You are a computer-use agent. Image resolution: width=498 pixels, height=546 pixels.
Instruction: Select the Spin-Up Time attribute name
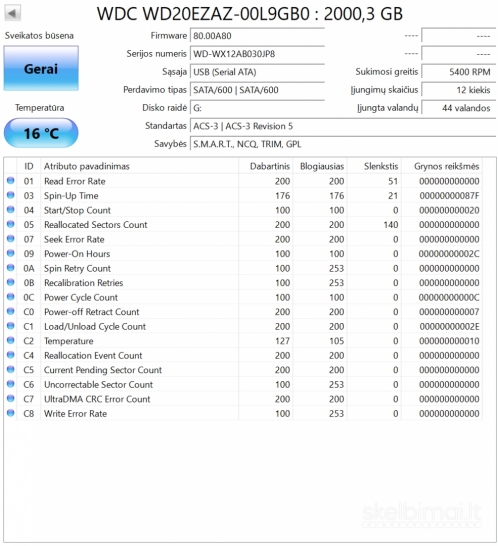[71, 196]
